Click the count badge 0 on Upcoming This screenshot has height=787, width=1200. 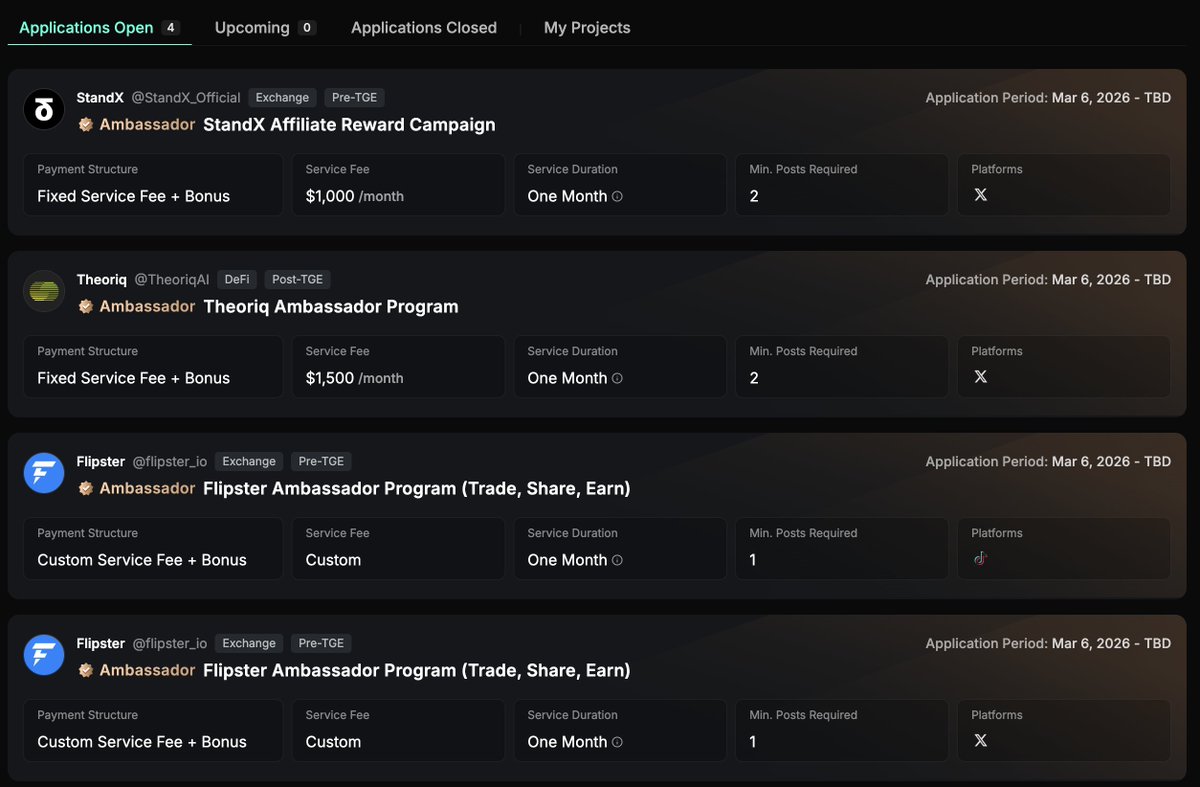click(306, 28)
